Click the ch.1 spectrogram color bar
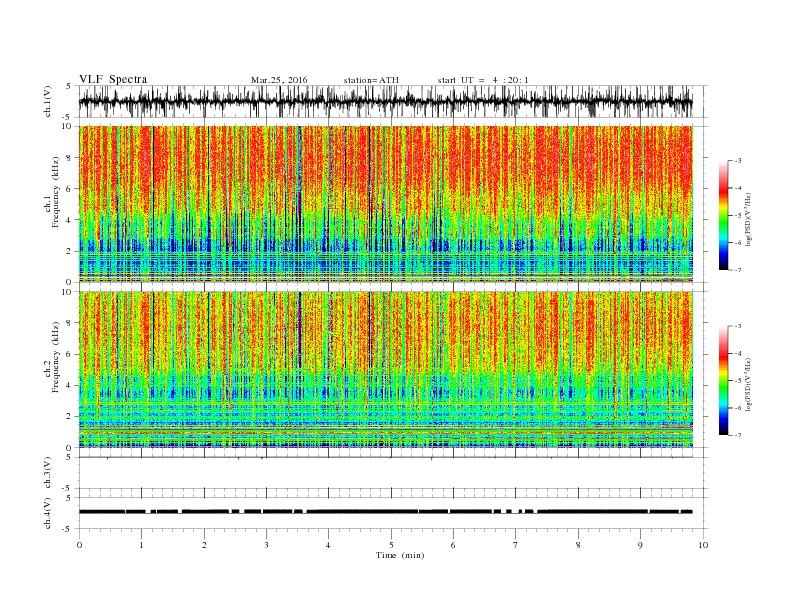 tap(723, 215)
